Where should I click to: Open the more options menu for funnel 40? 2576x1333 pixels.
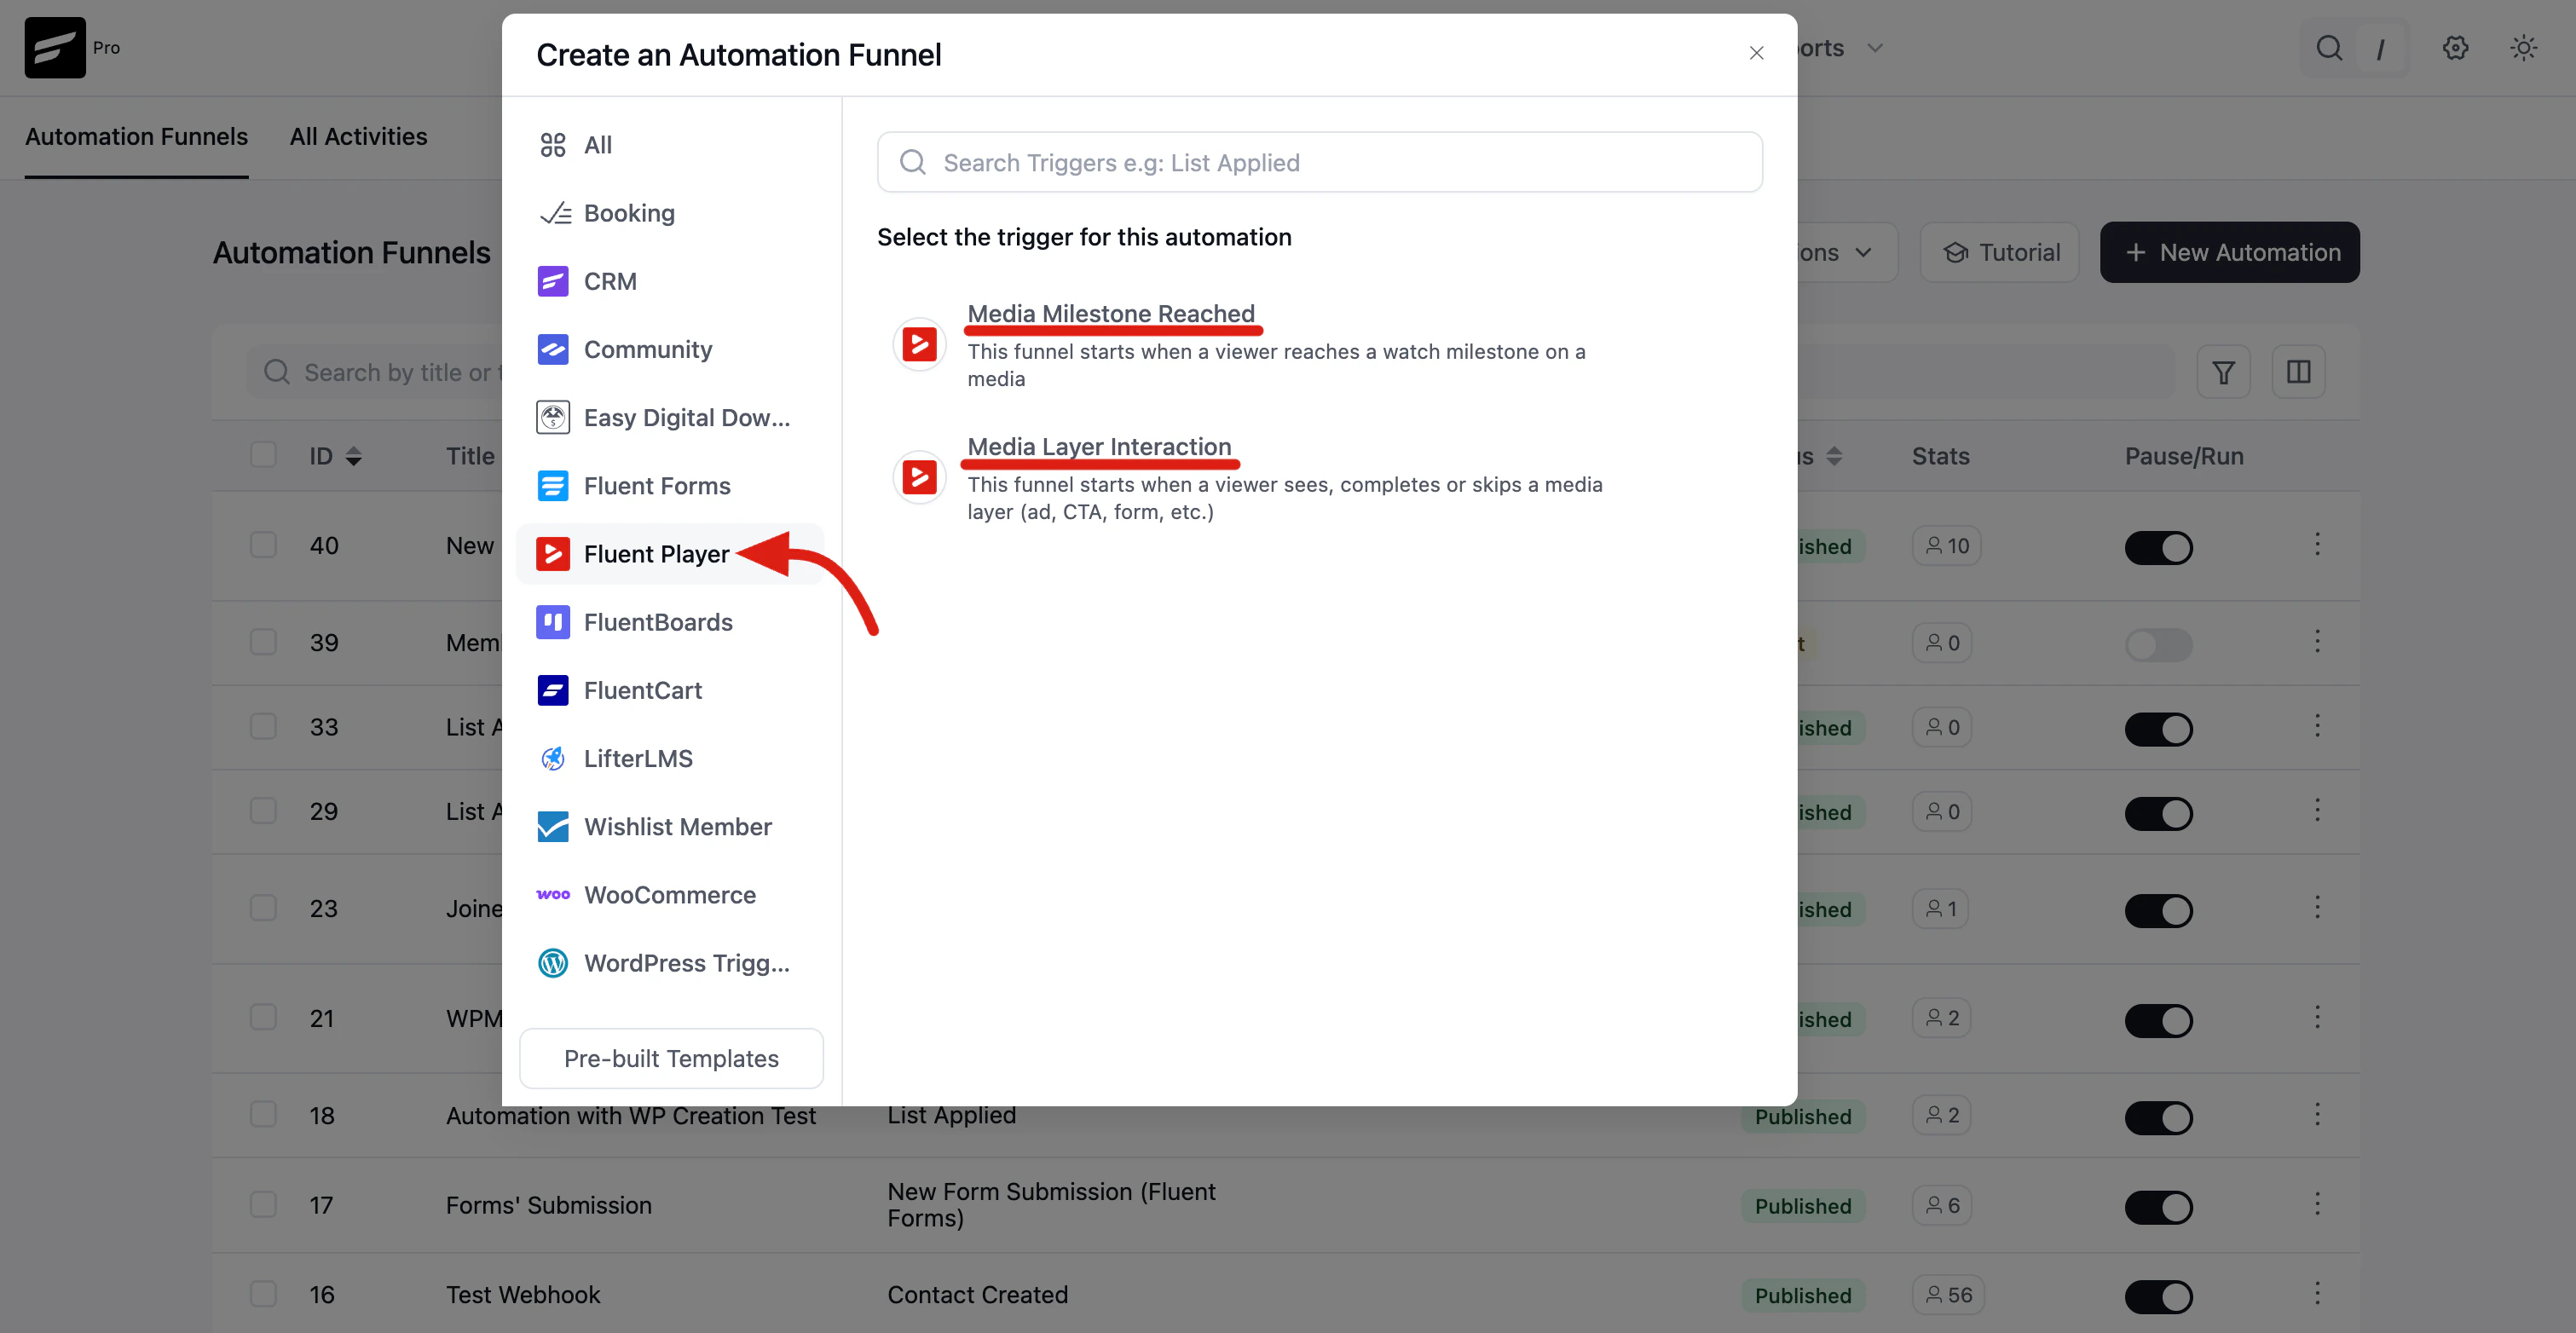tap(2317, 545)
